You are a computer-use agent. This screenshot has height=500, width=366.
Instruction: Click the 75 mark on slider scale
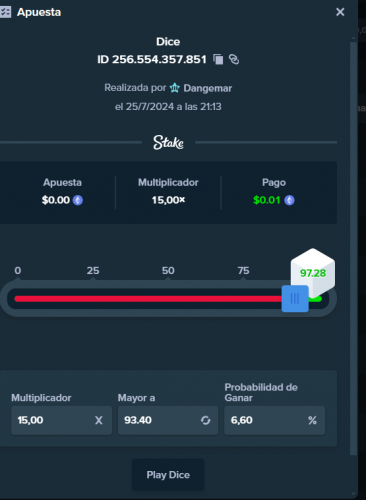(x=243, y=270)
